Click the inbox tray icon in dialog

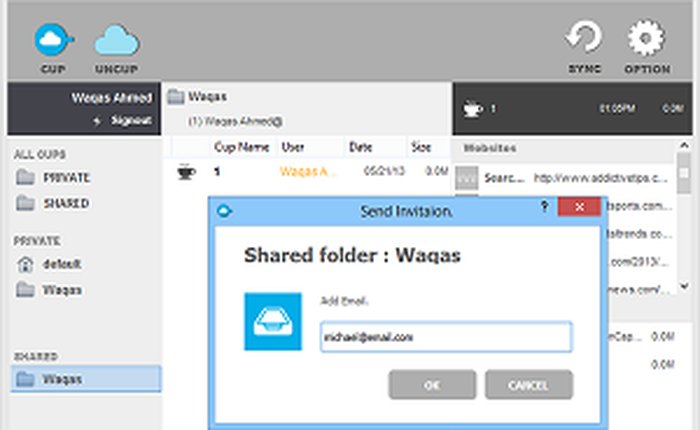[272, 321]
